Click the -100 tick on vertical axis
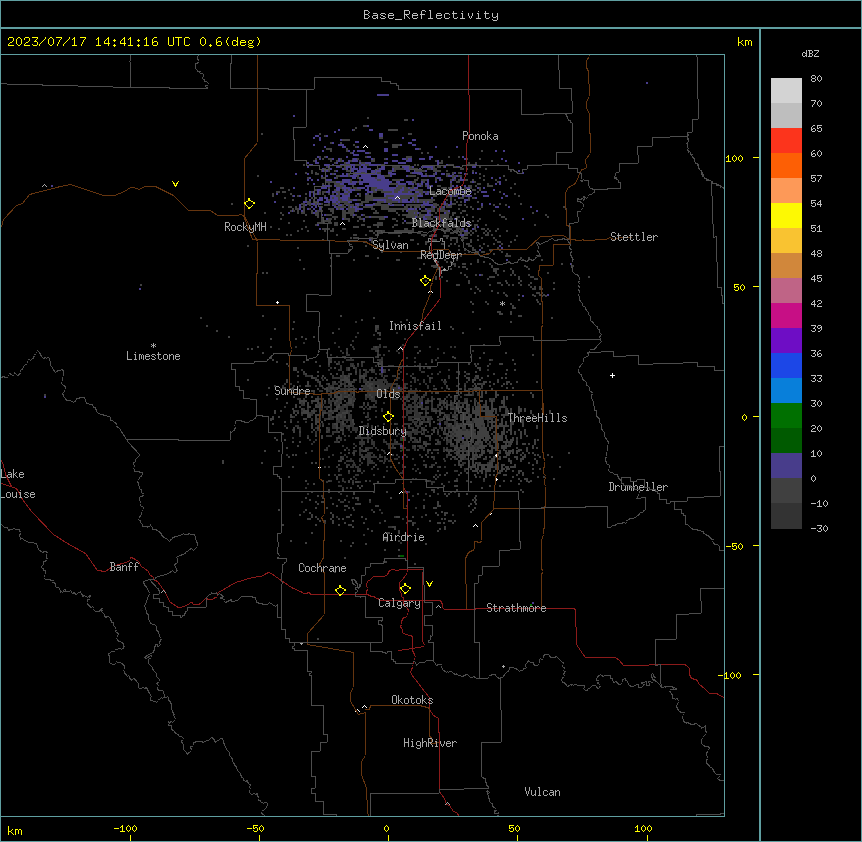862x842 pixels. (x=731, y=675)
